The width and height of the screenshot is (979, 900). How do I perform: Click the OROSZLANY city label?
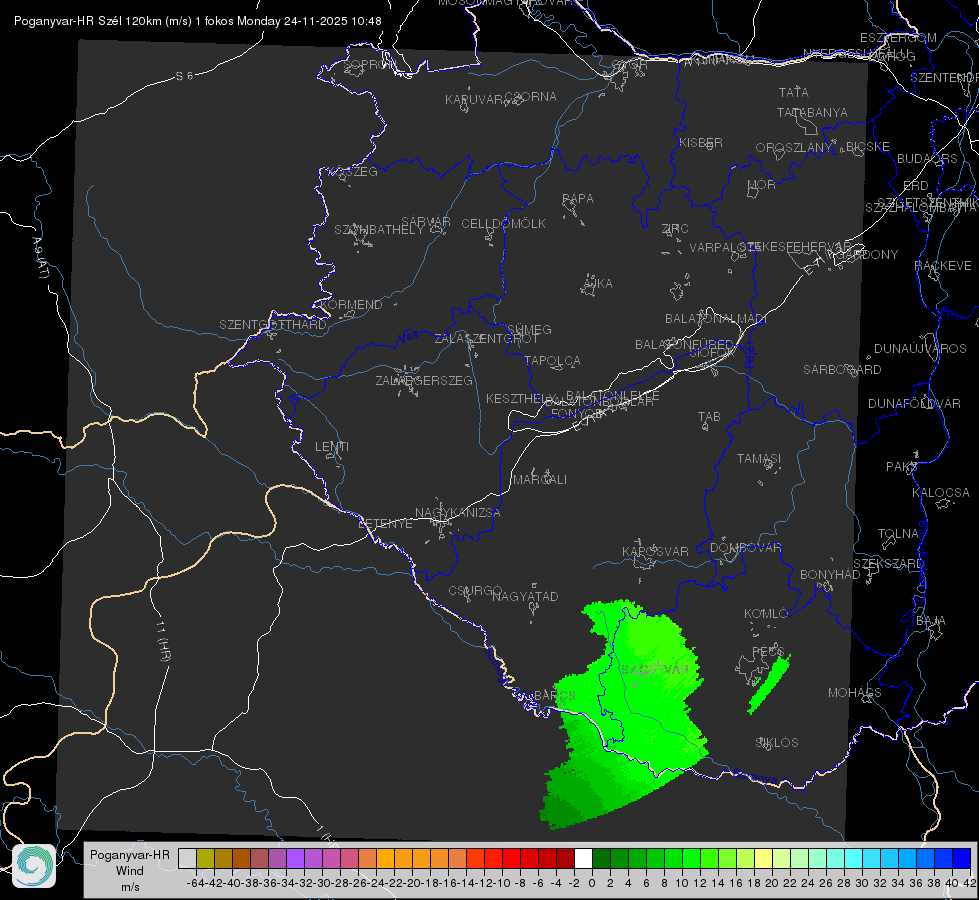[x=794, y=147]
